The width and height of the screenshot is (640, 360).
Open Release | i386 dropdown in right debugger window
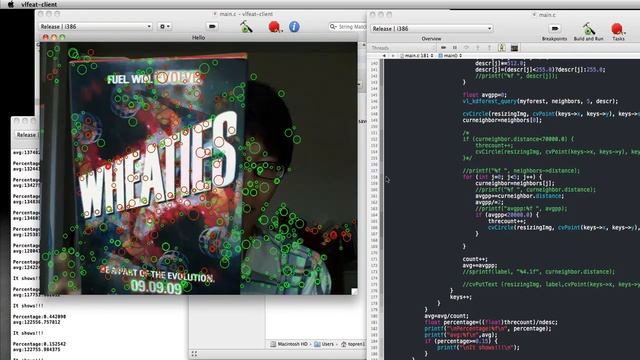tap(431, 29)
